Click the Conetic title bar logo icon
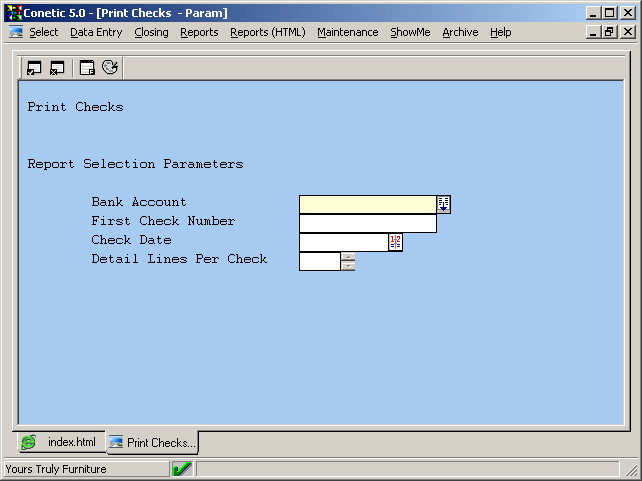This screenshot has height=481, width=642. 13,13
